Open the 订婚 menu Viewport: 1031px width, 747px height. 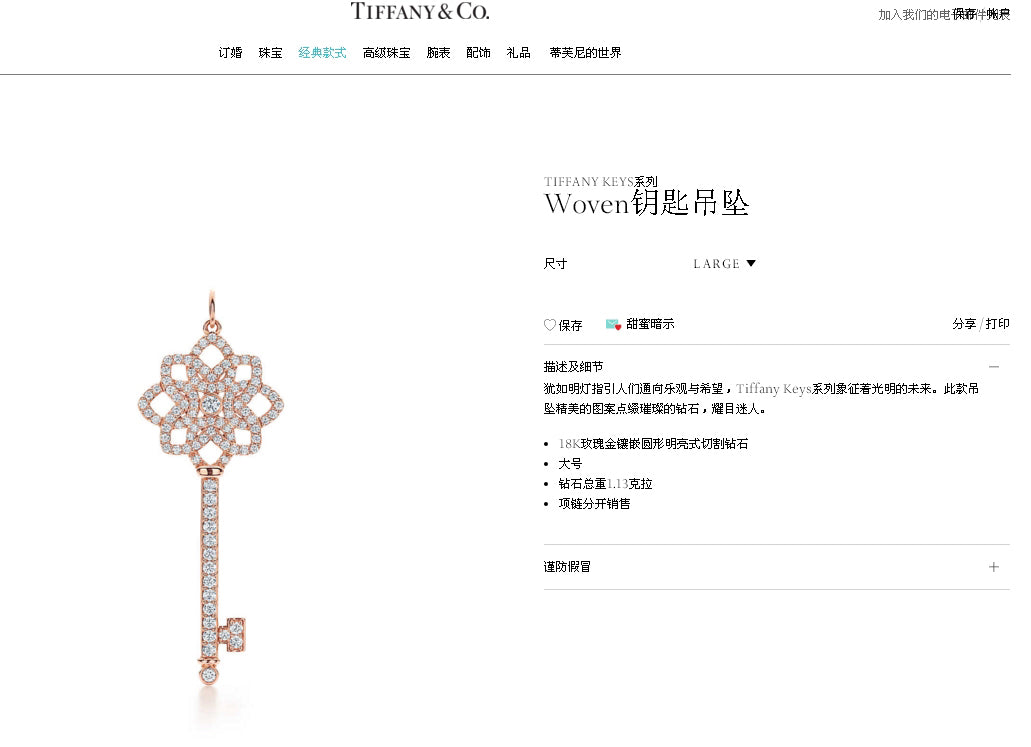(x=230, y=53)
